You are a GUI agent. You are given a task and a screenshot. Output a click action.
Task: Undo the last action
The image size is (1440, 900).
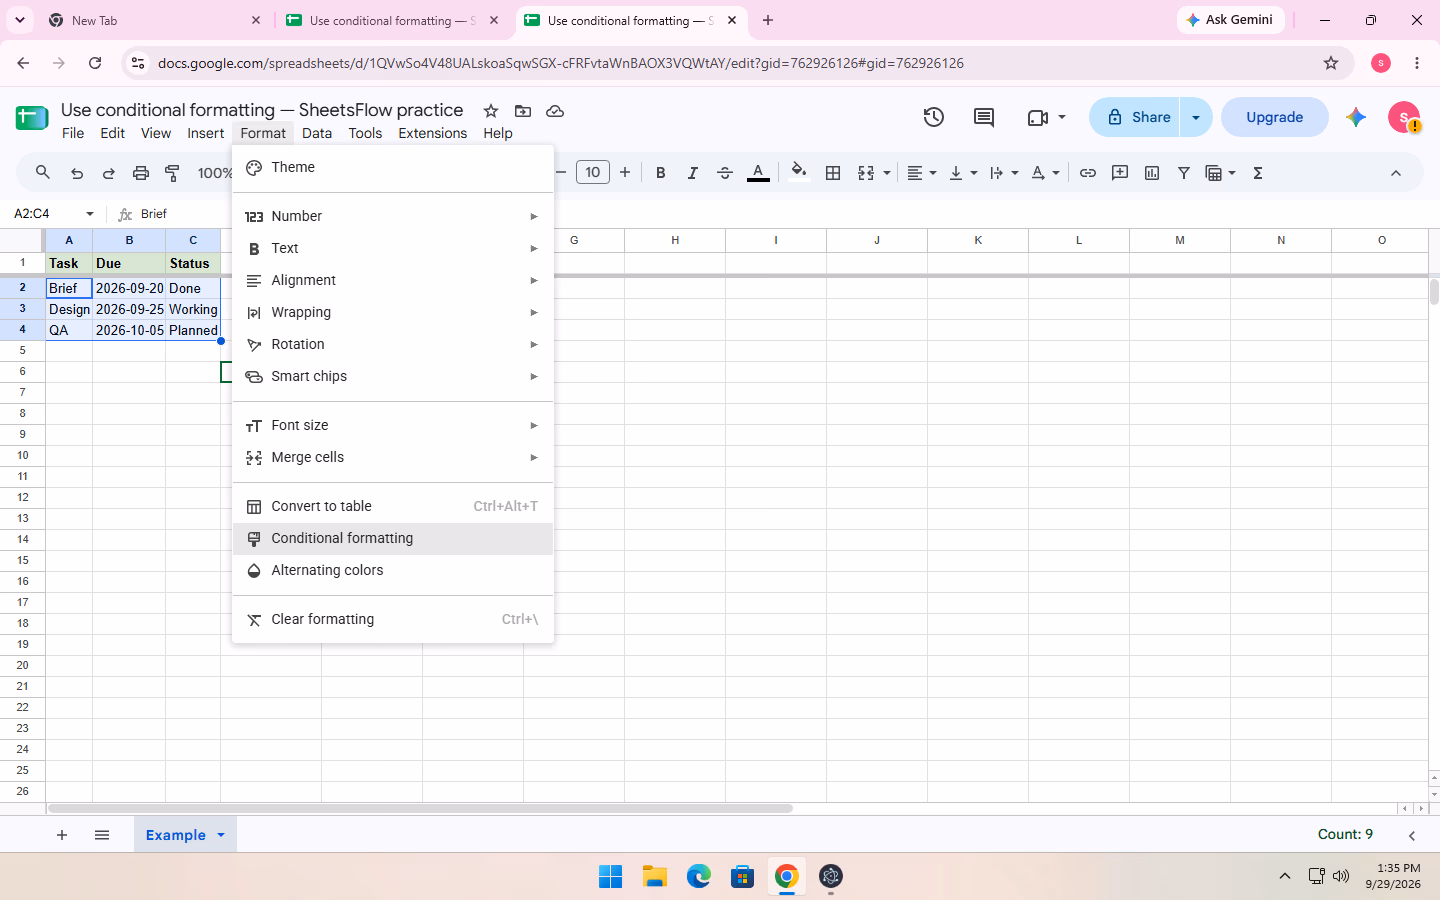point(77,173)
